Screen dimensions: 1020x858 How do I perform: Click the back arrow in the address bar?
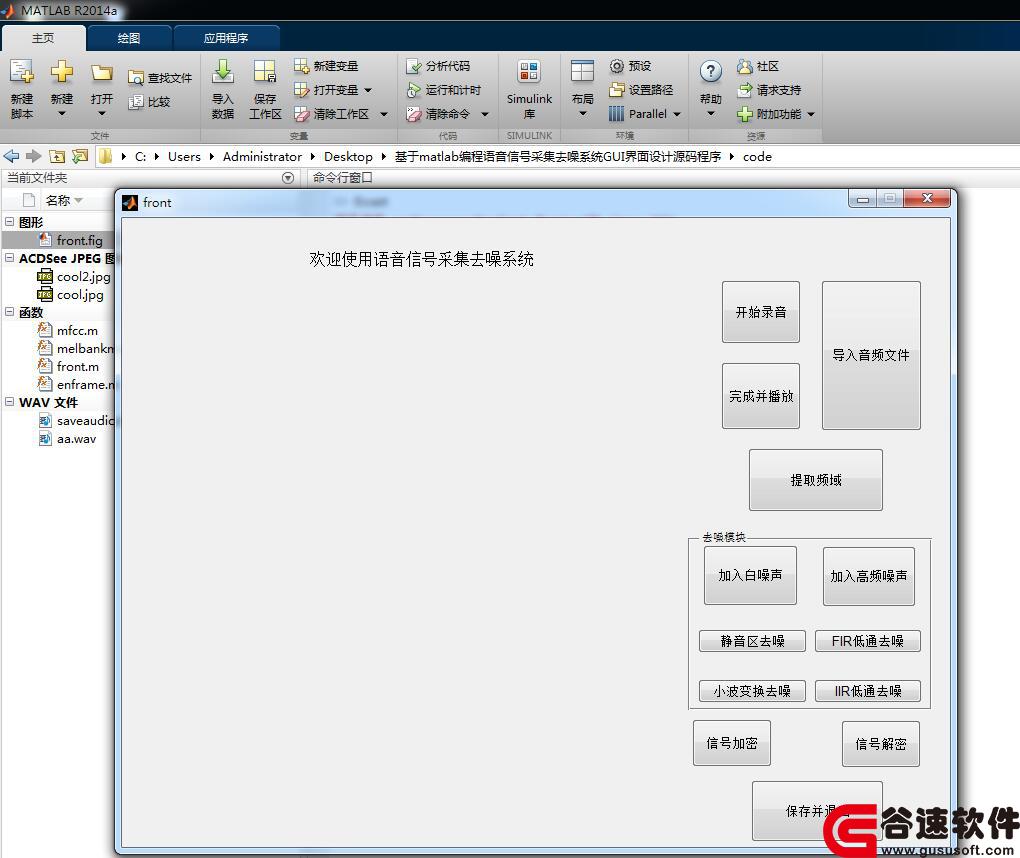[11, 156]
